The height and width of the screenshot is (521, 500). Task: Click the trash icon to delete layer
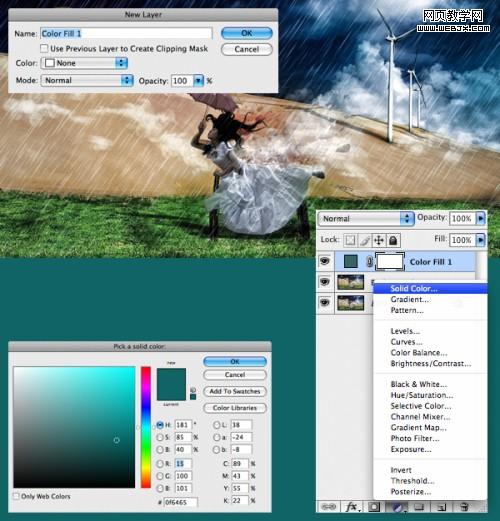point(464,507)
